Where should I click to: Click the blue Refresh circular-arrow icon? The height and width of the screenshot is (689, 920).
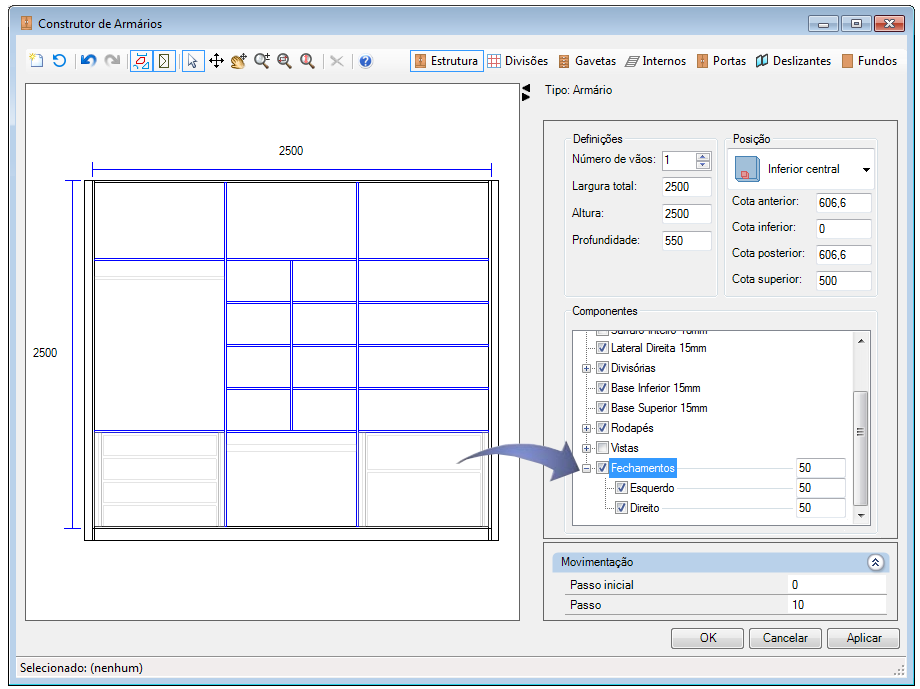(59, 60)
